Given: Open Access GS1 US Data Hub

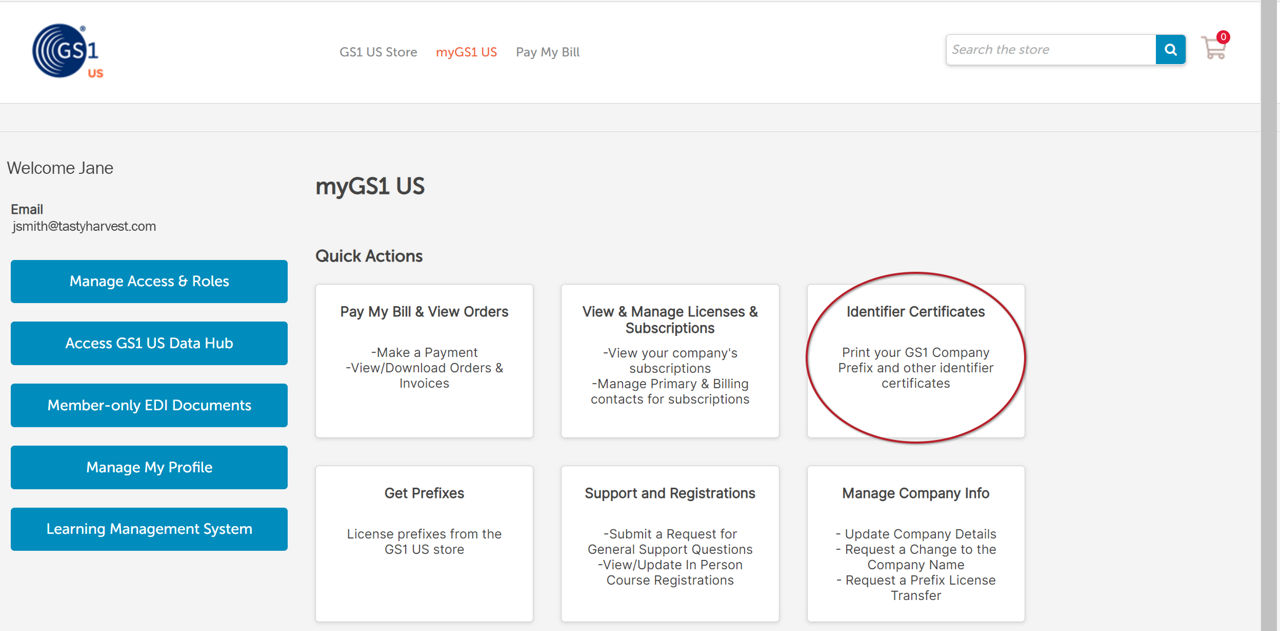Looking at the screenshot, I should tap(149, 343).
